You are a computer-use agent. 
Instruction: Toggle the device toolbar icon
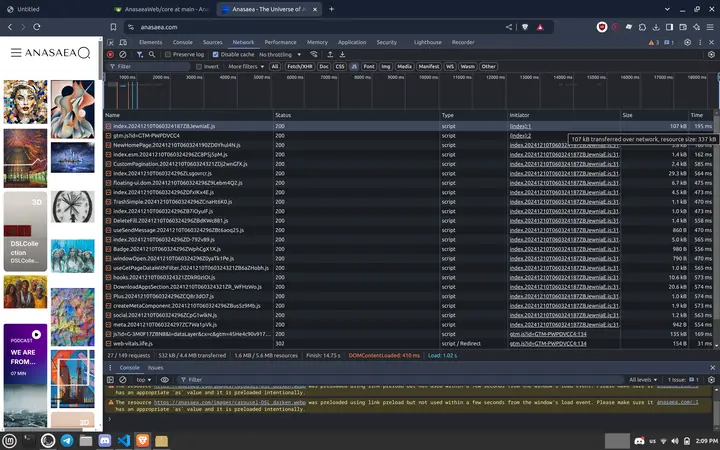click(x=124, y=42)
